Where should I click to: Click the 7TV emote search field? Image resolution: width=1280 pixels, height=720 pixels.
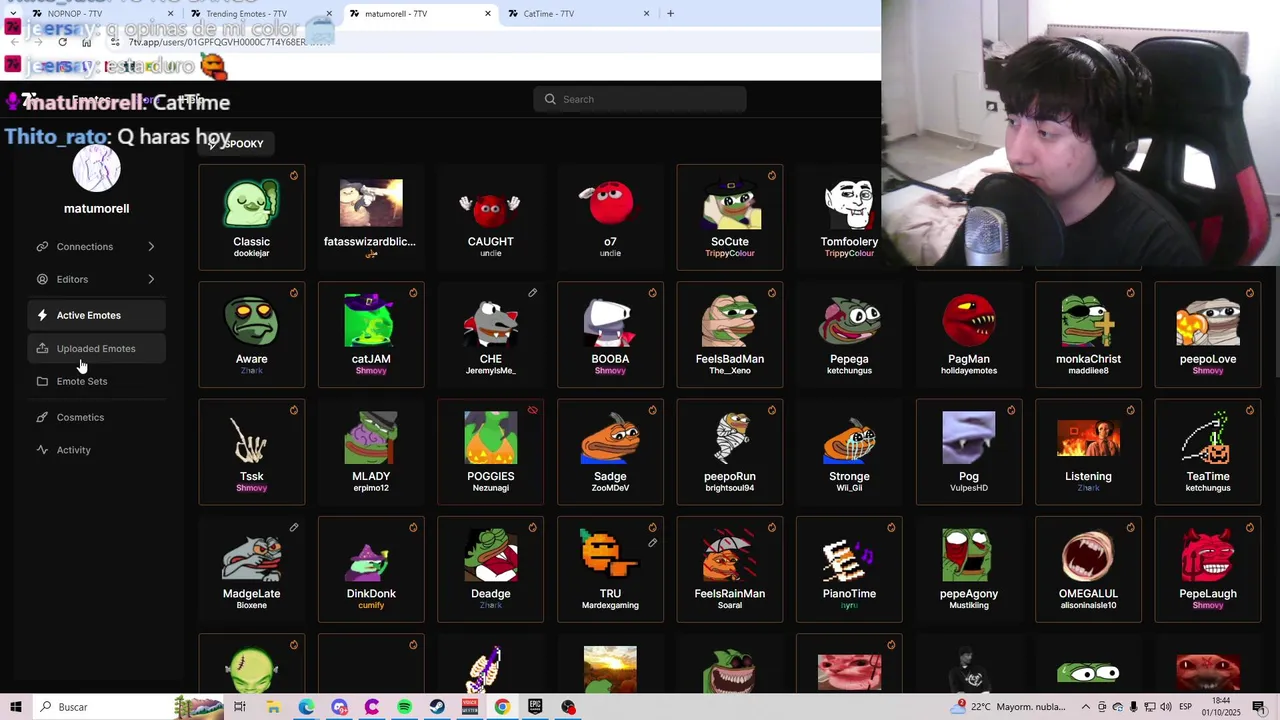(640, 99)
